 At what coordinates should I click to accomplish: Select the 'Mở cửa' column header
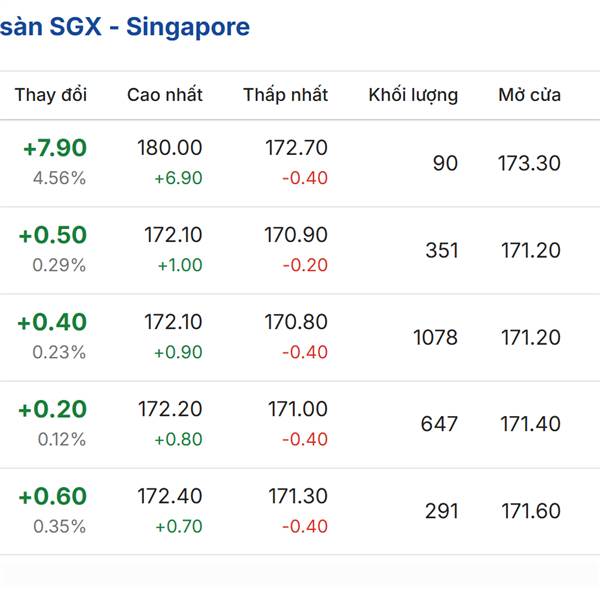(529, 95)
